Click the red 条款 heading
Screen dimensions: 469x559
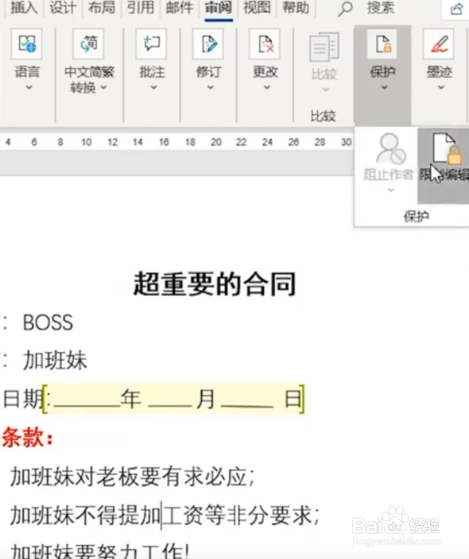[x=27, y=438]
